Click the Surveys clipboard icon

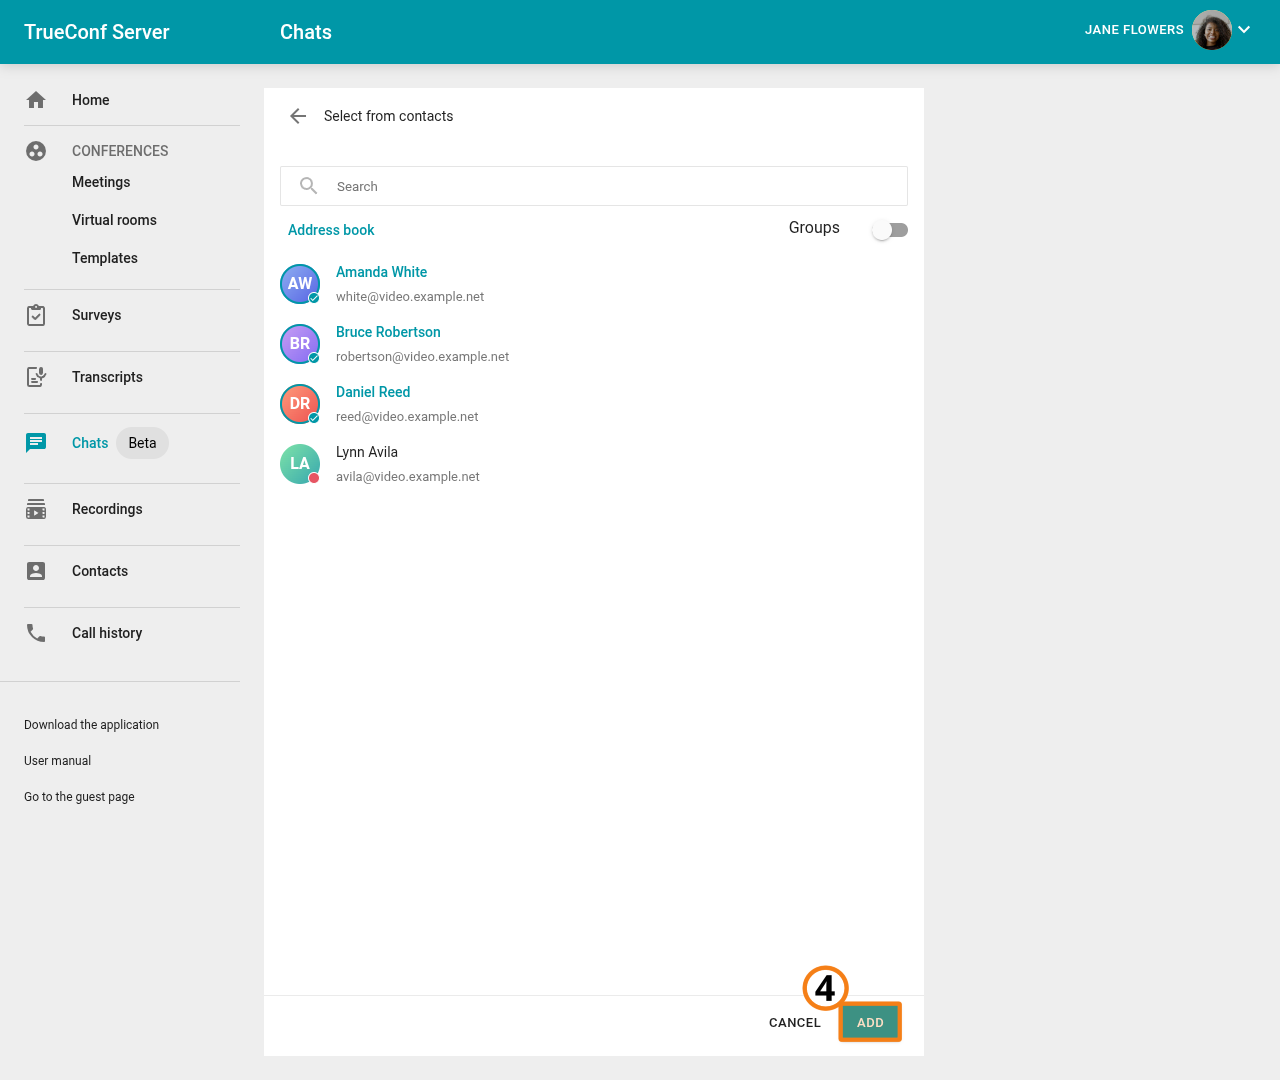coord(36,315)
